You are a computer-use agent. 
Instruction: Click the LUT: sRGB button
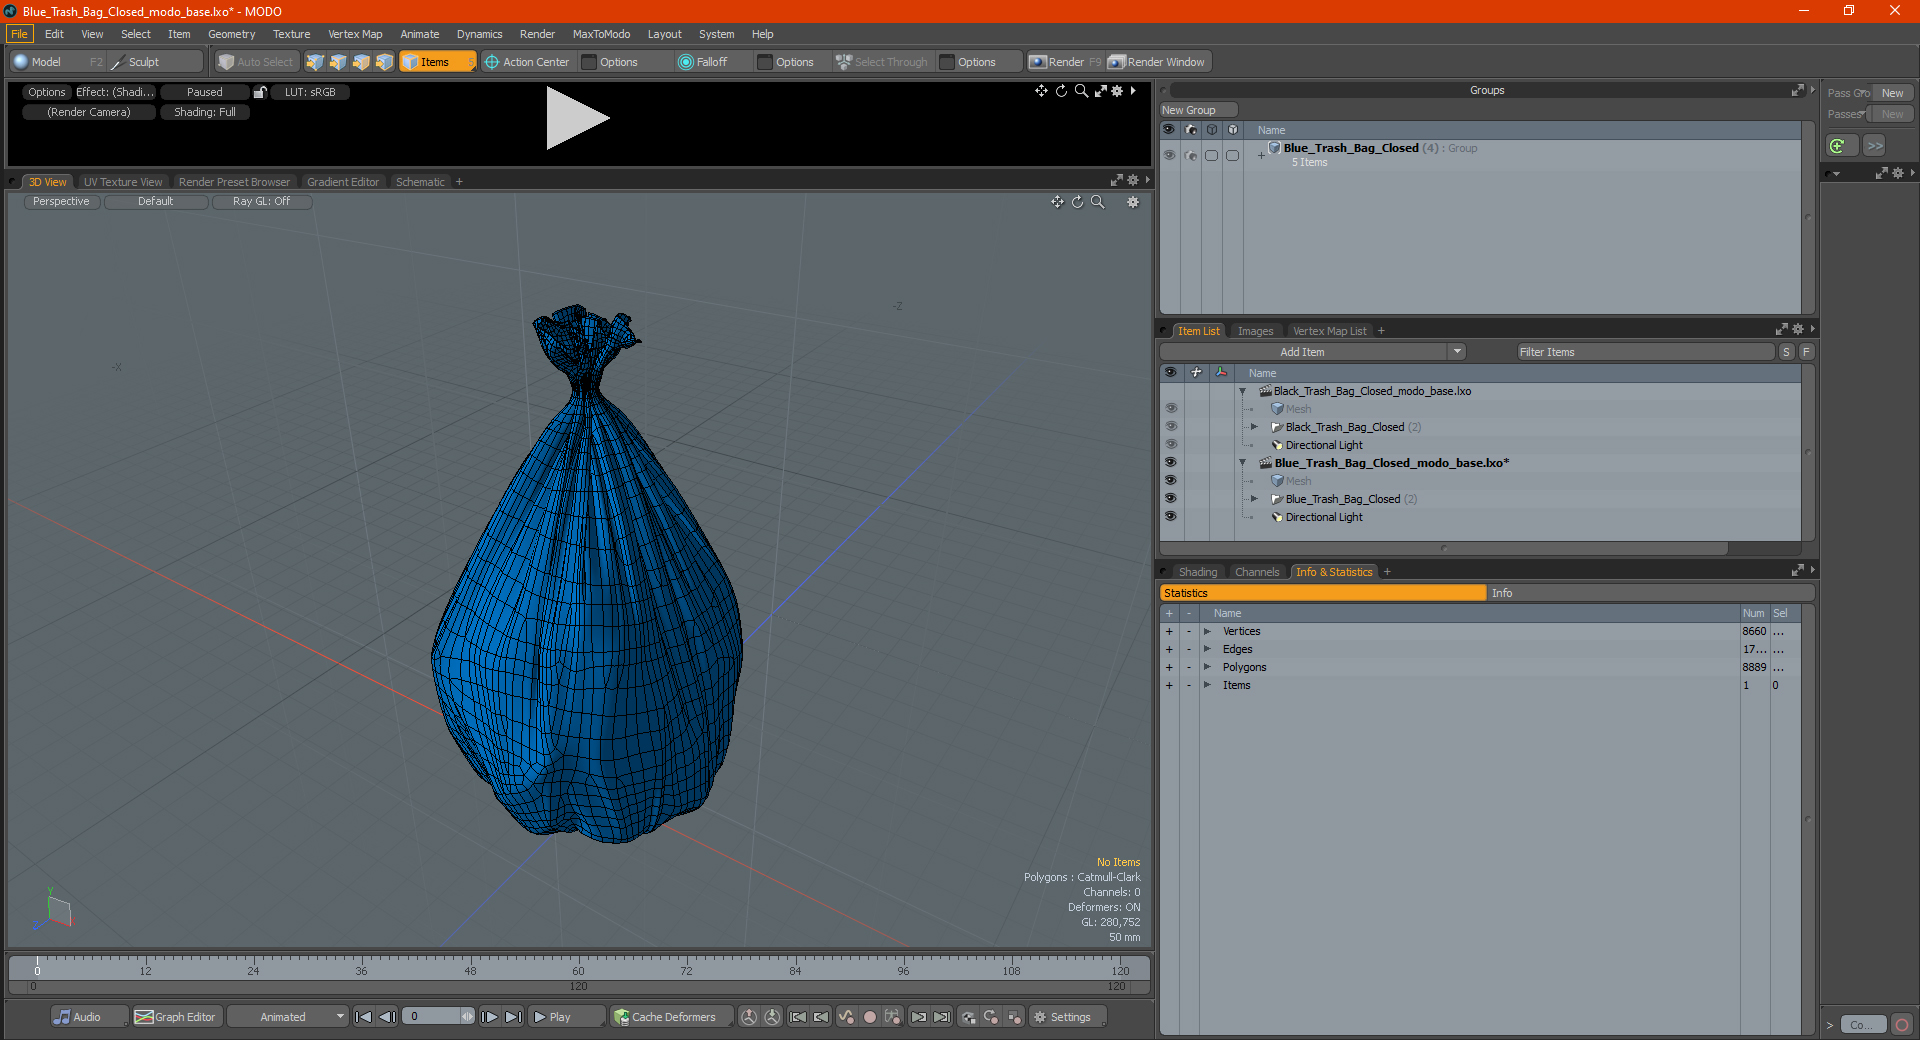click(x=310, y=92)
